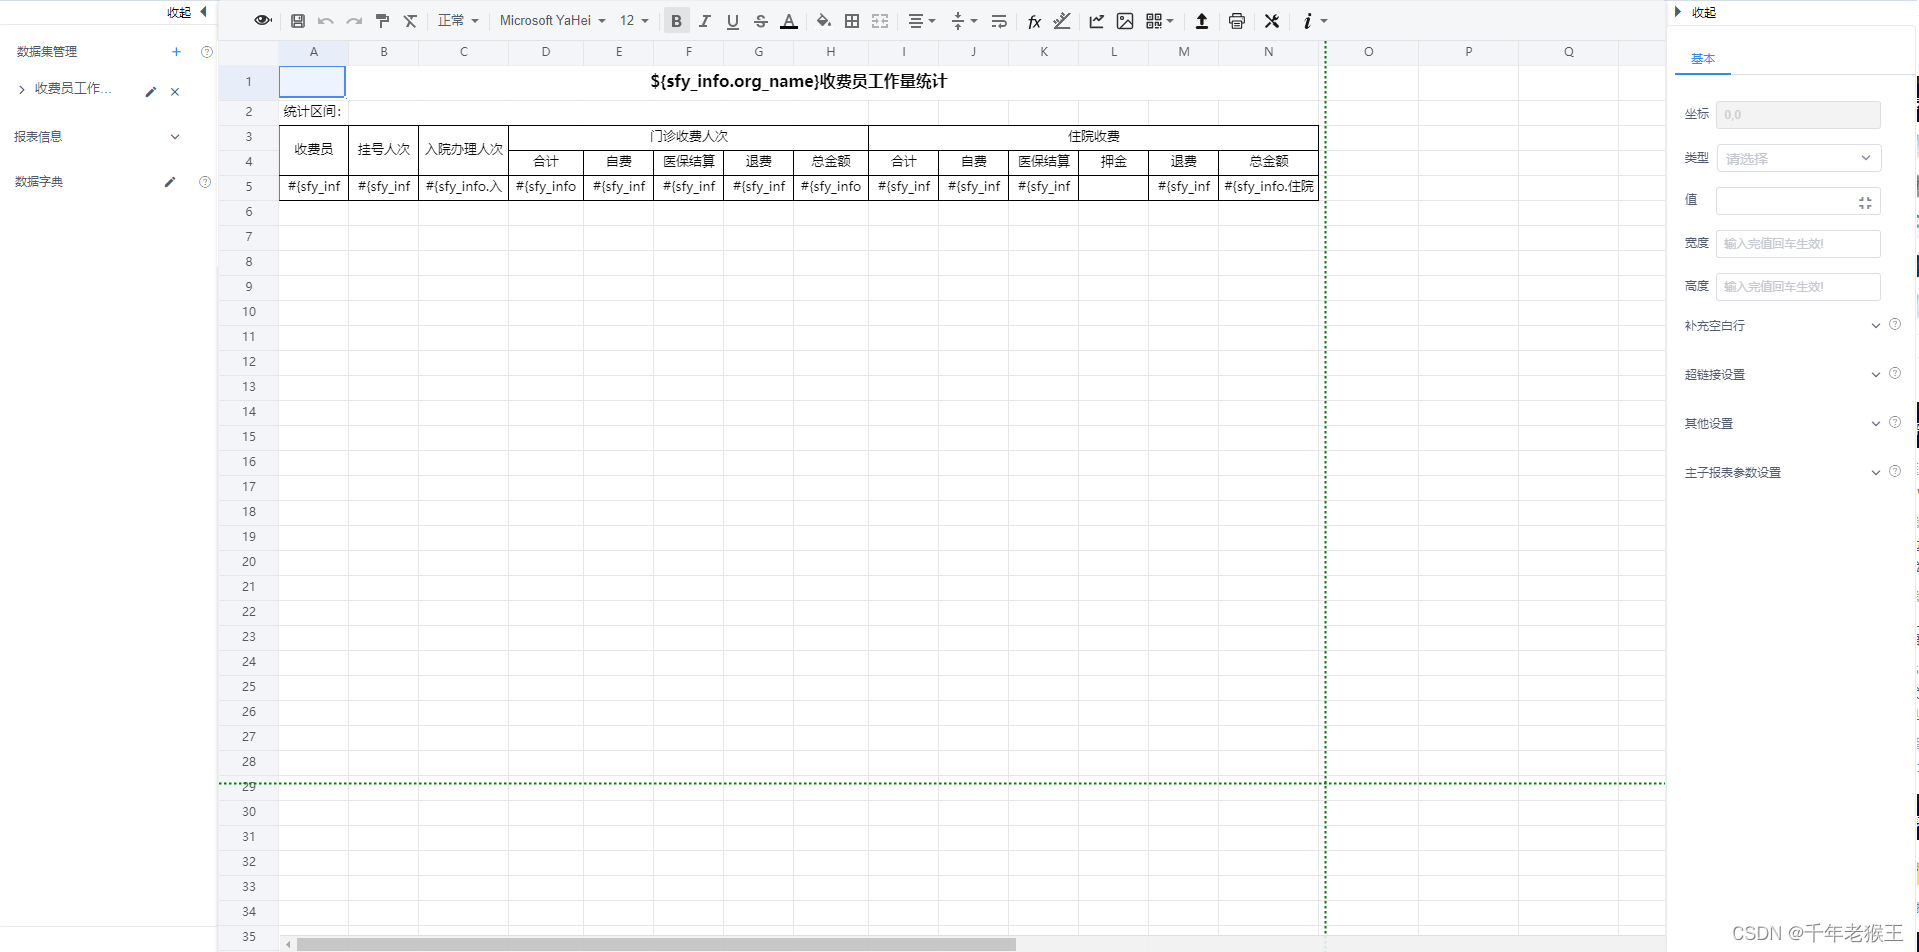This screenshot has height=952, width=1919.
Task: Click the 坐标 coordinate field
Action: [x=1798, y=115]
